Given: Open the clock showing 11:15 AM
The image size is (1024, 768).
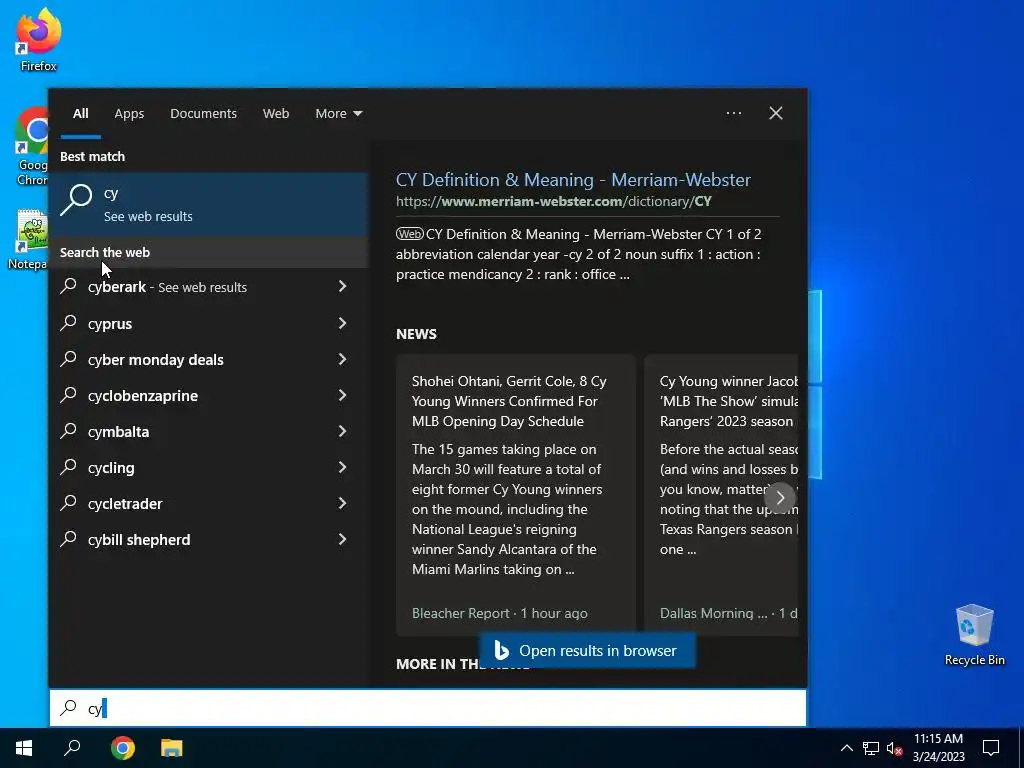Looking at the screenshot, I should 938,748.
